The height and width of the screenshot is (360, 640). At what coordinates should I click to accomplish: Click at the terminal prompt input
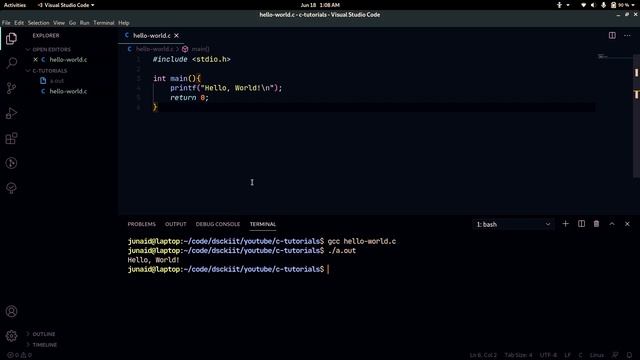pyautogui.click(x=329, y=269)
